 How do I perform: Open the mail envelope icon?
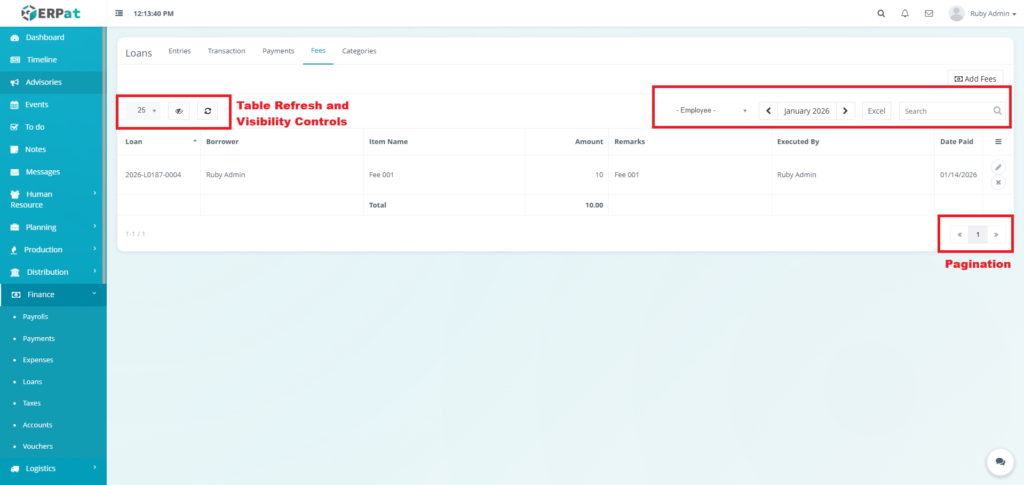(929, 14)
